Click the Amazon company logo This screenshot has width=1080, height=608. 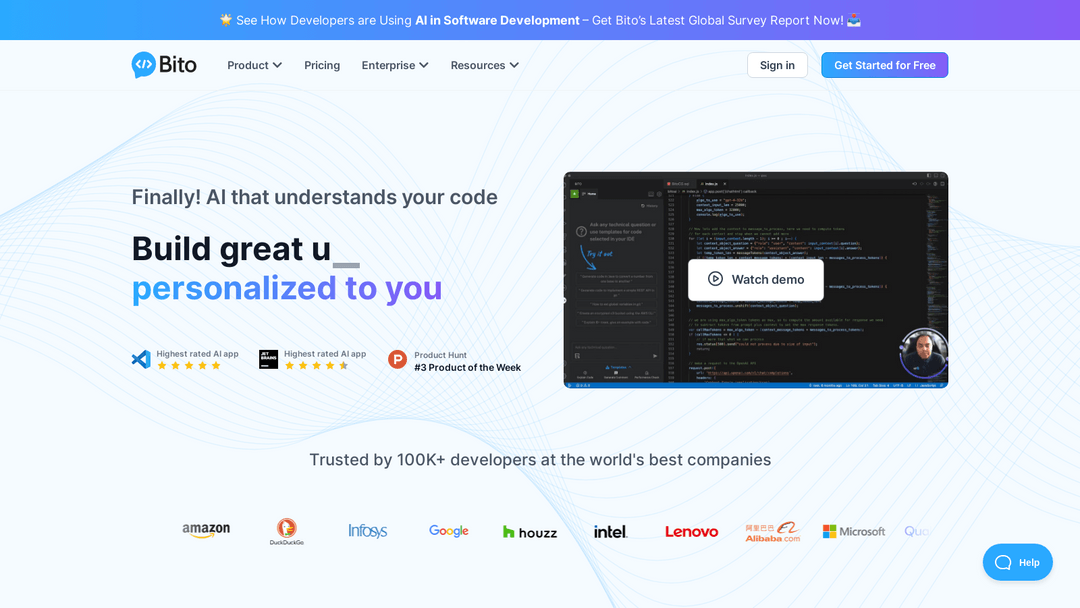(x=206, y=531)
